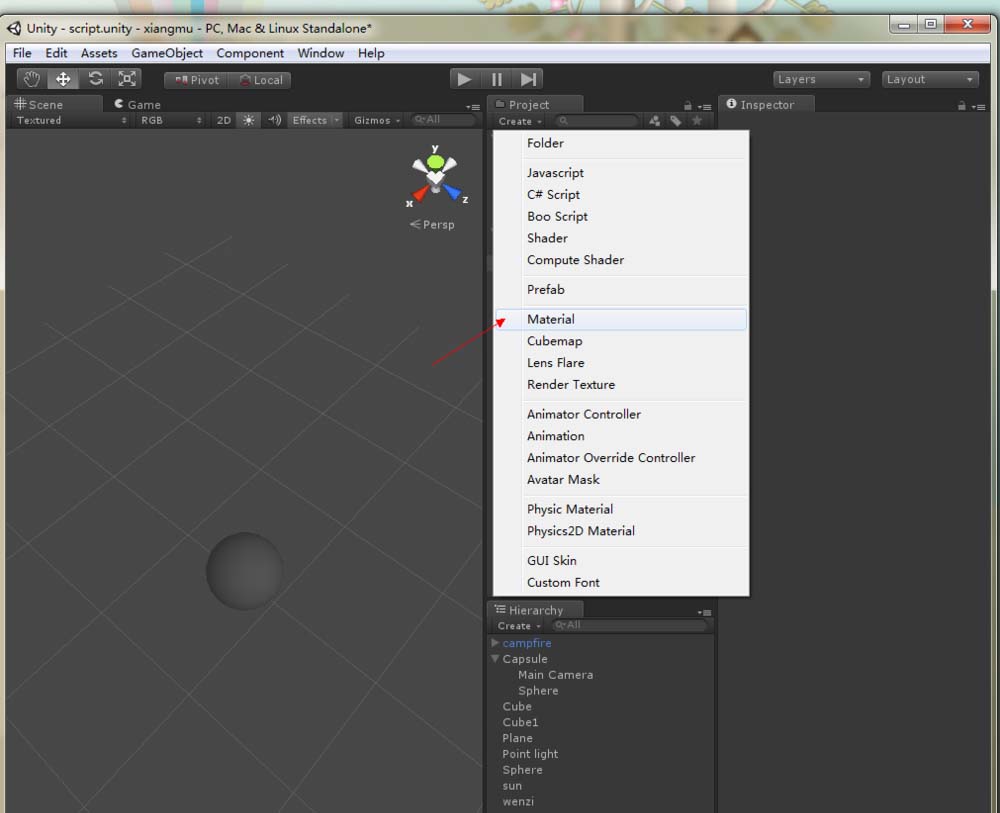
Task: Click the Project search field
Action: pos(597,121)
